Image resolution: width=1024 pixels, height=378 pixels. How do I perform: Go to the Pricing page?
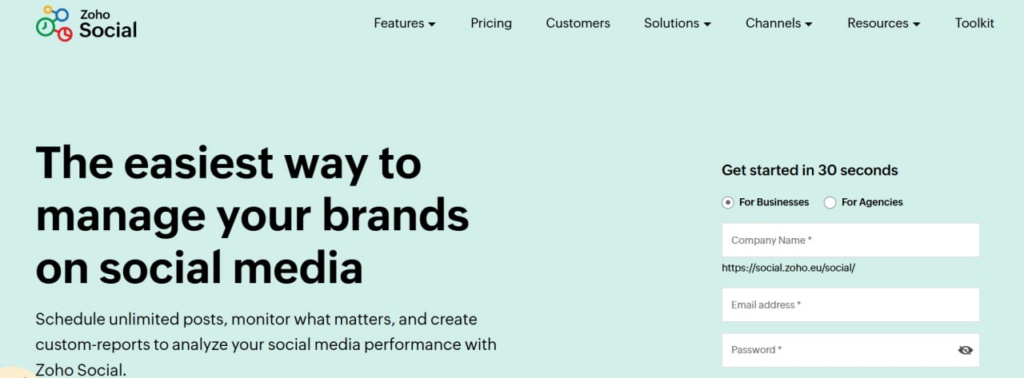point(491,24)
